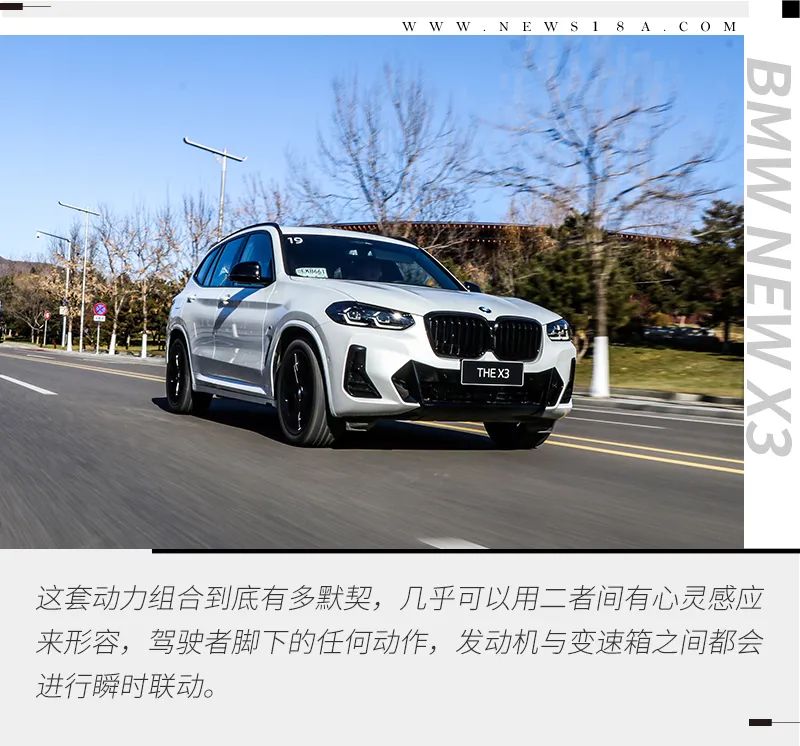
Task: Select the caption line 进行瞬时联动。
Action: point(127,686)
